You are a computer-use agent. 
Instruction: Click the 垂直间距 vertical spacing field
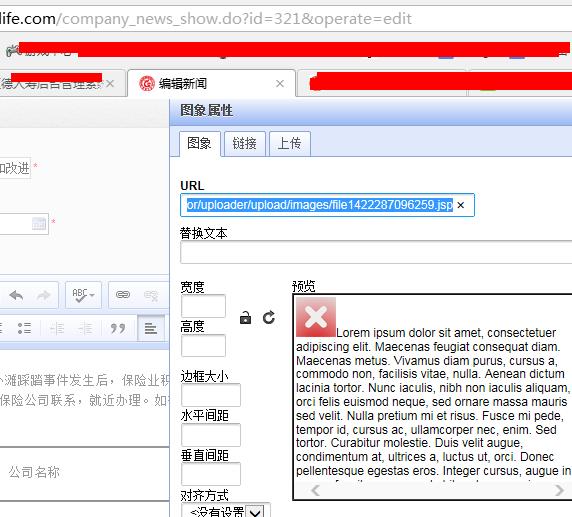click(x=211, y=474)
